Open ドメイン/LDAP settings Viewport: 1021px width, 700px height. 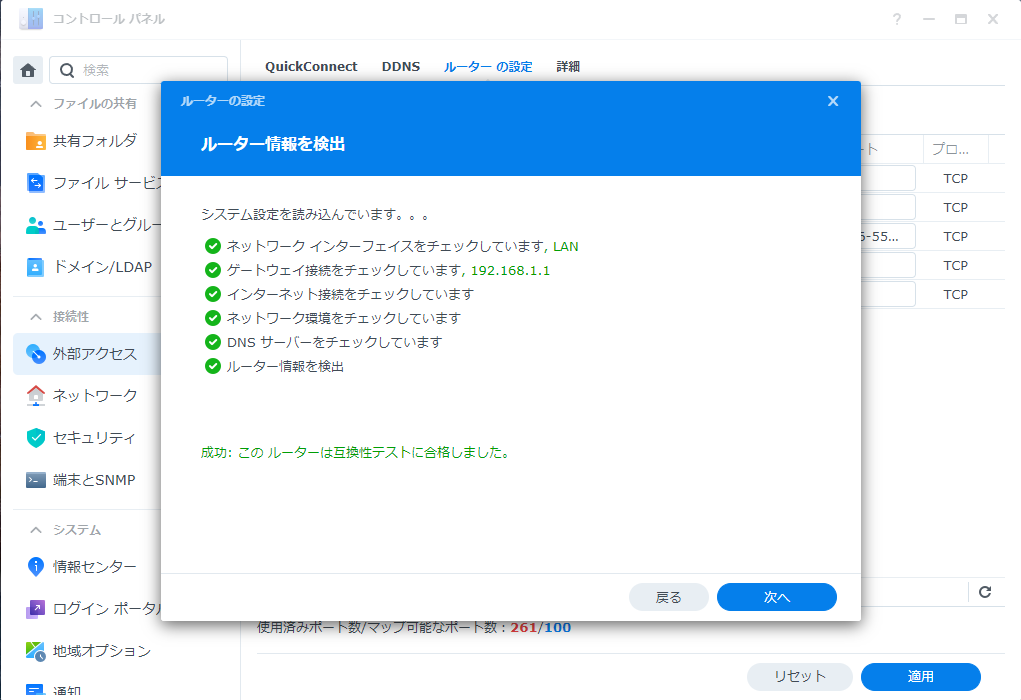87,267
